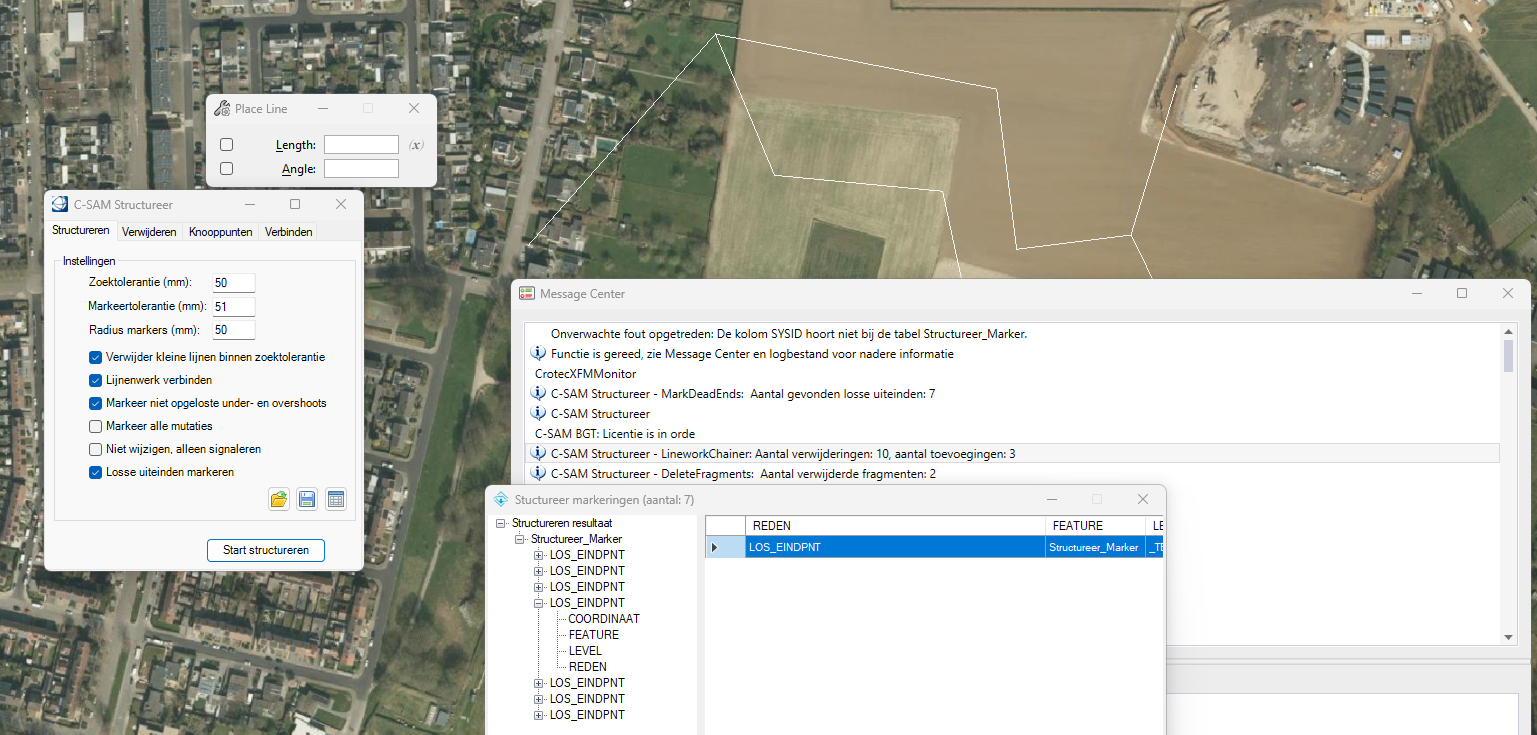This screenshot has width=1537, height=735.
Task: Collapse the 'Structureren resultaat' tree root
Action: (x=501, y=523)
